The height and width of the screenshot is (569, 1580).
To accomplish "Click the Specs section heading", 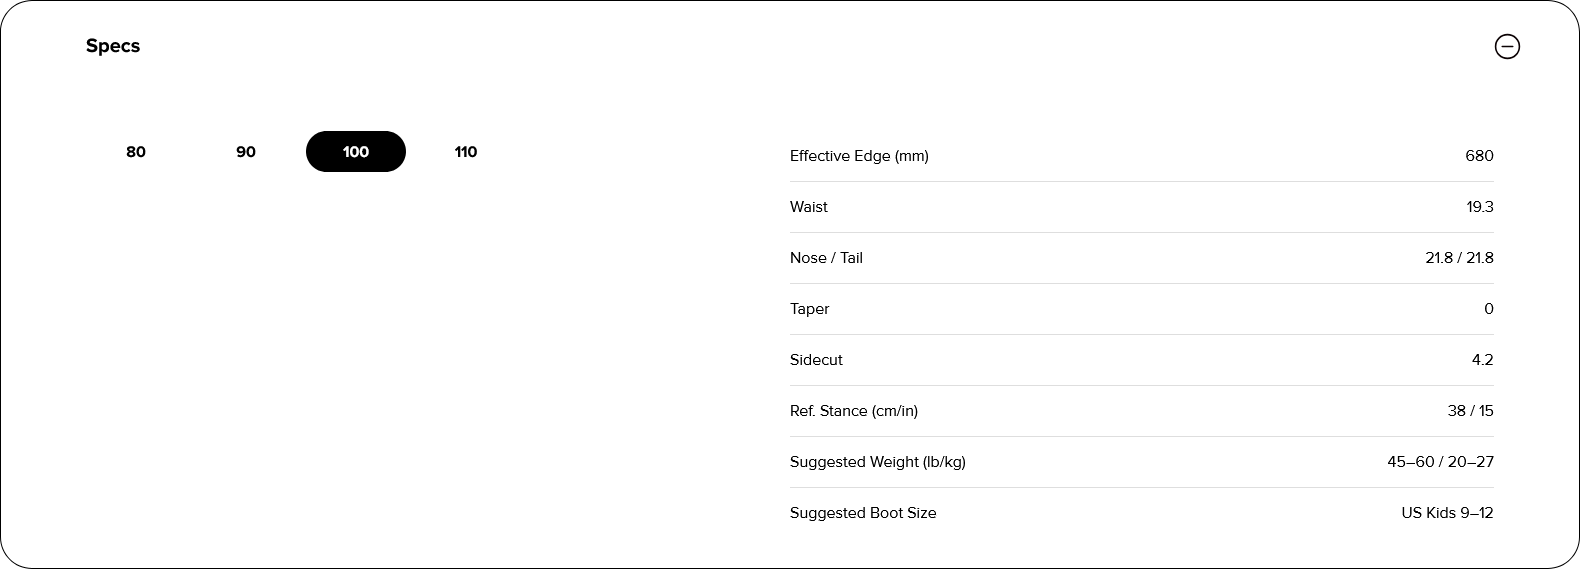I will click(113, 46).
